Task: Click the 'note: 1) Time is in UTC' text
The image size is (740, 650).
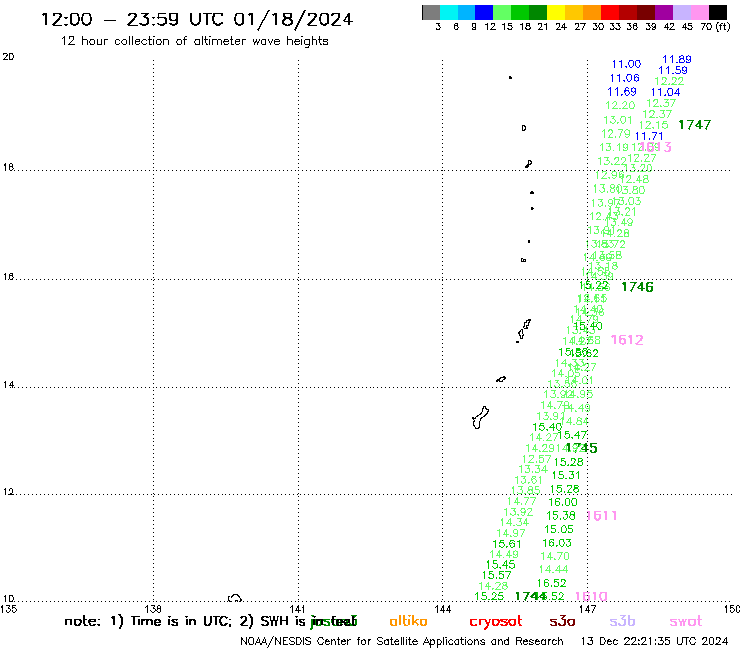Action: pos(148,622)
